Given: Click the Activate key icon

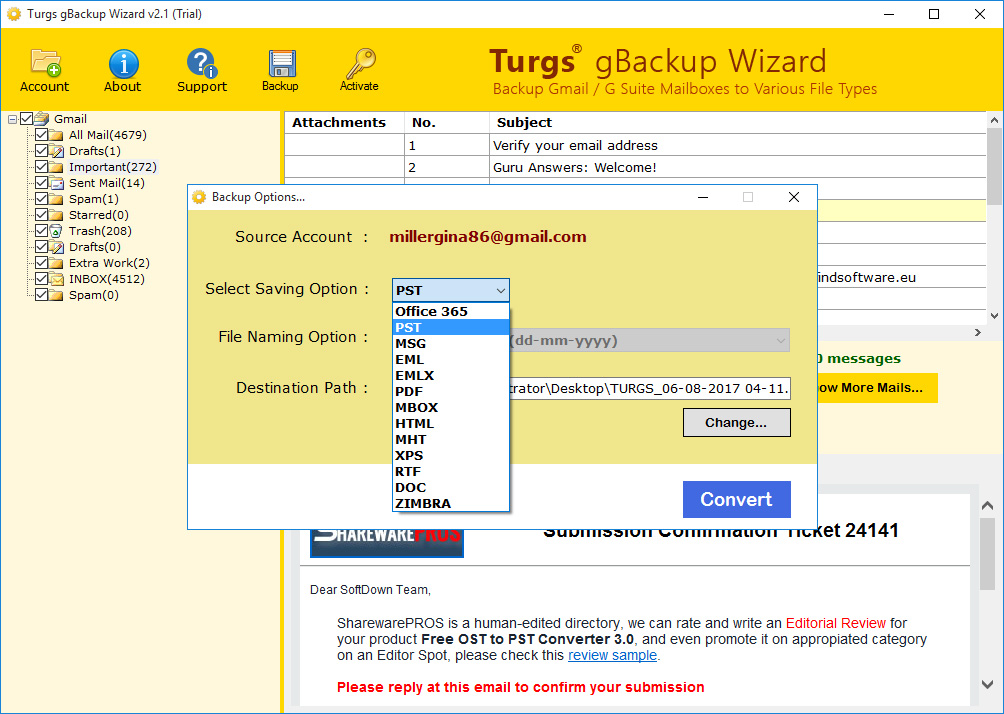Looking at the screenshot, I should (x=359, y=64).
